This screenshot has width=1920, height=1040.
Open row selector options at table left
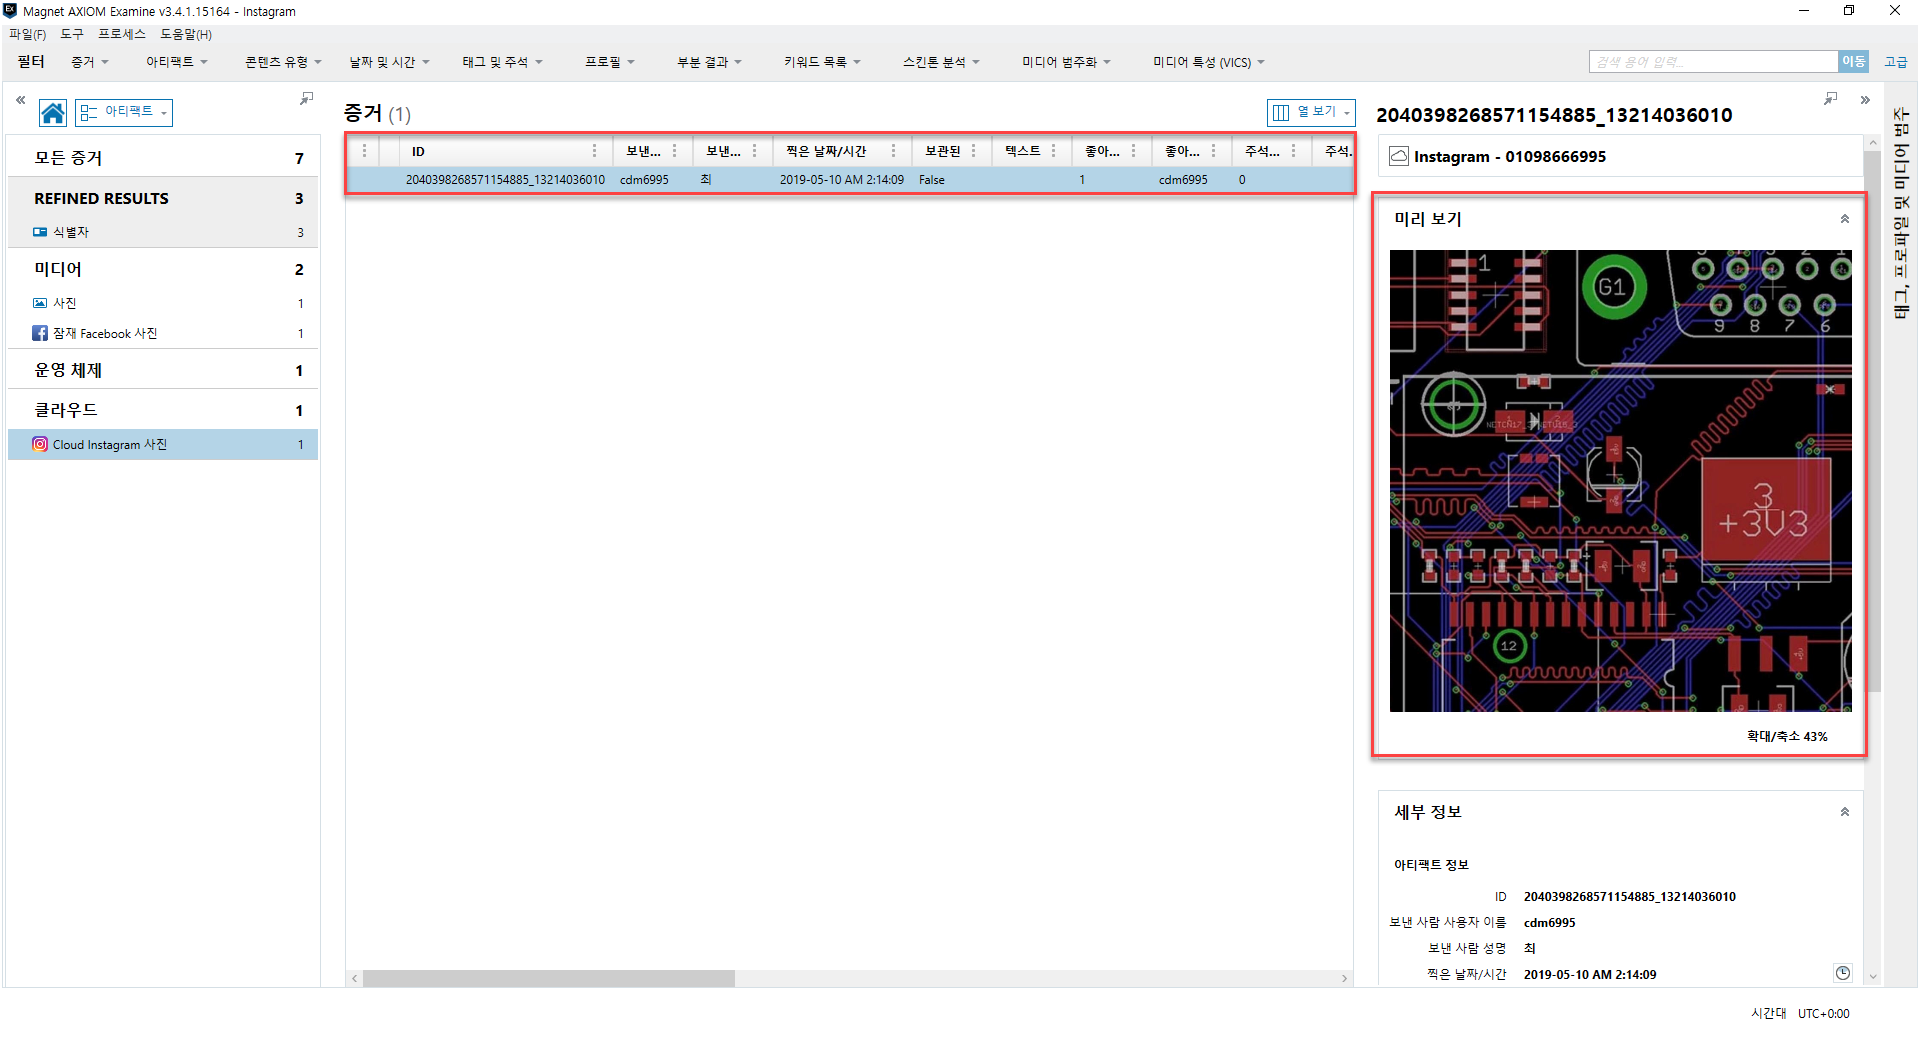tap(364, 151)
